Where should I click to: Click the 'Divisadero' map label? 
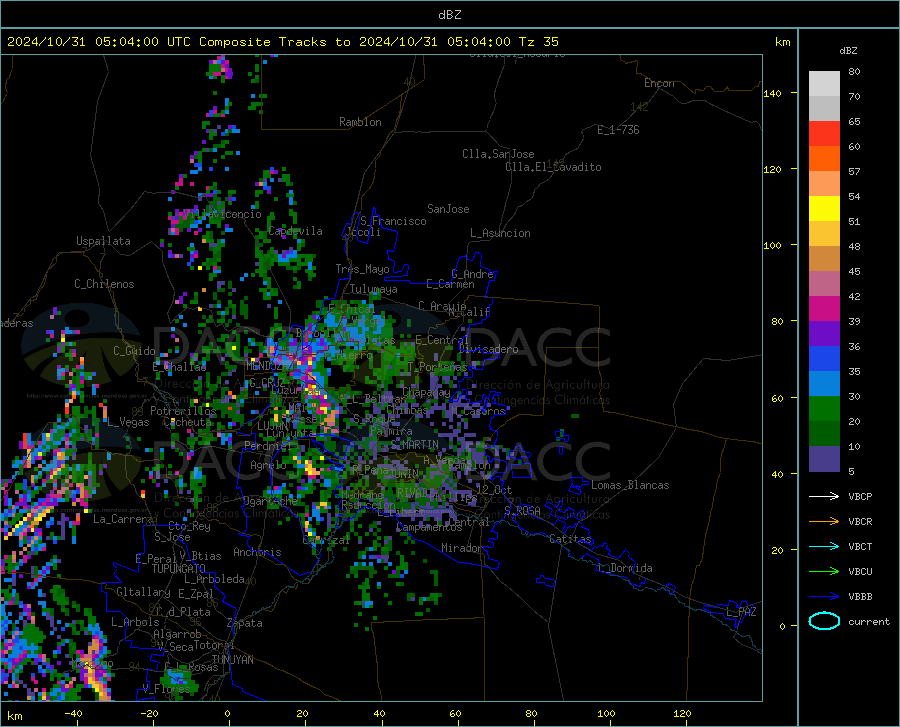[x=488, y=349]
